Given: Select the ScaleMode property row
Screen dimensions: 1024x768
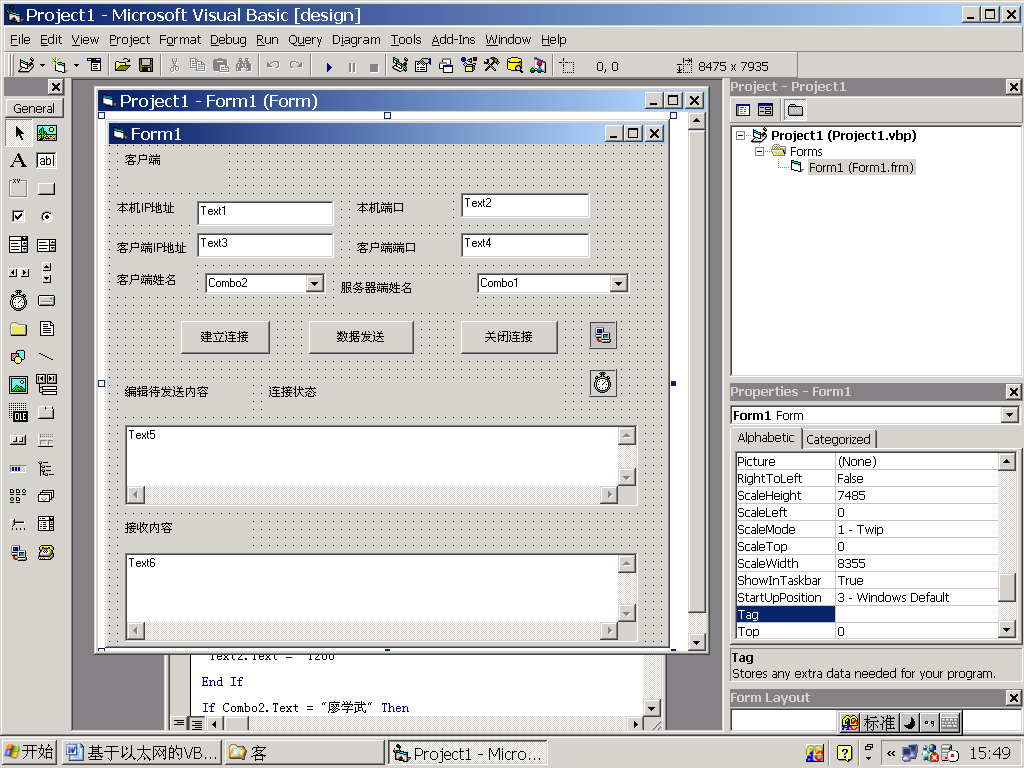Looking at the screenshot, I should [867, 529].
